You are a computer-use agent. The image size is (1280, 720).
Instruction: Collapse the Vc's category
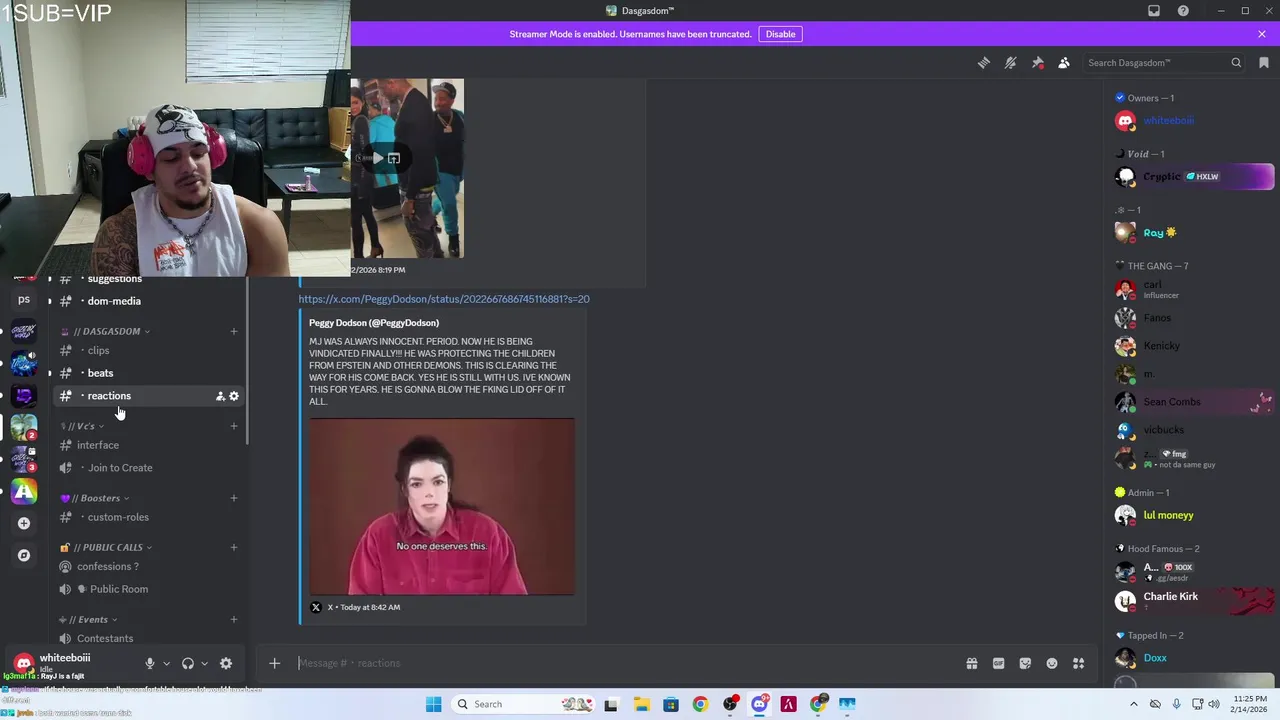pos(82,426)
